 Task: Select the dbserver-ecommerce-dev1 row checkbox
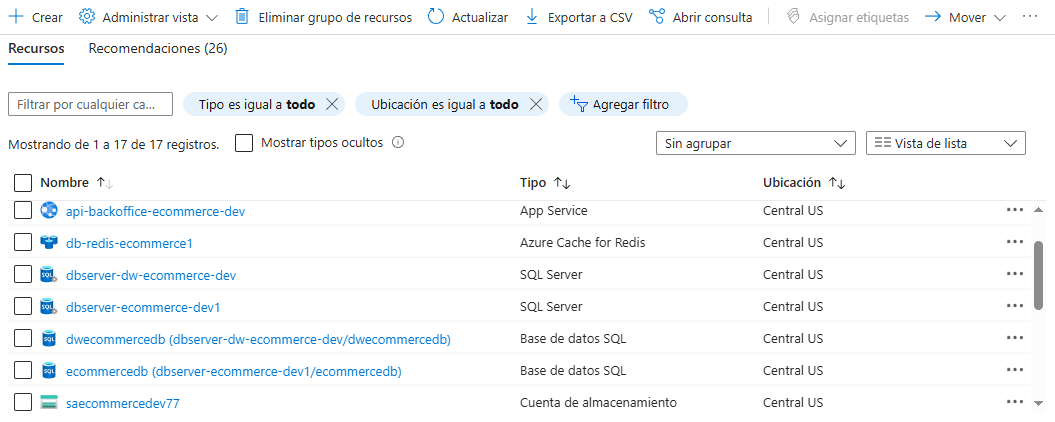[23, 307]
